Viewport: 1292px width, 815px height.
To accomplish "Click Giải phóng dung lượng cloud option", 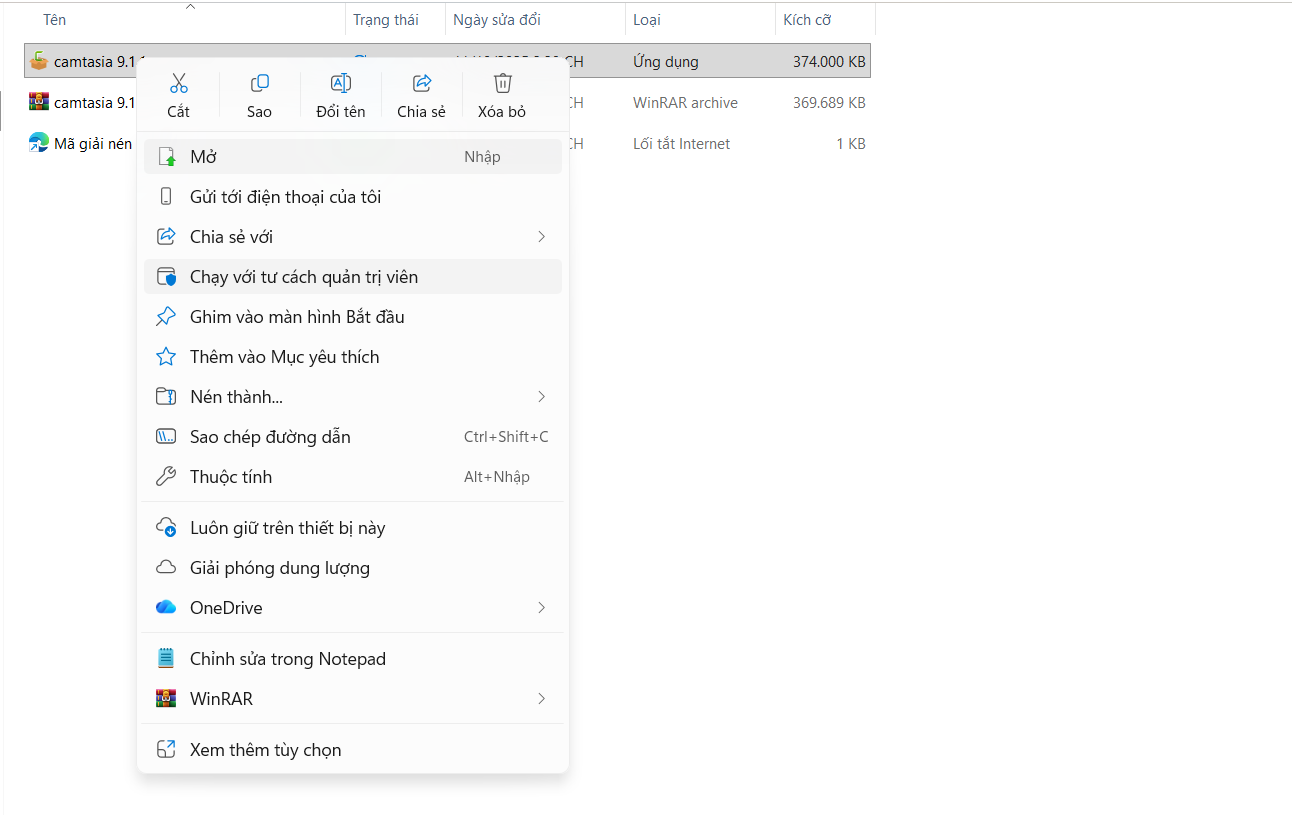I will pyautogui.click(x=279, y=568).
